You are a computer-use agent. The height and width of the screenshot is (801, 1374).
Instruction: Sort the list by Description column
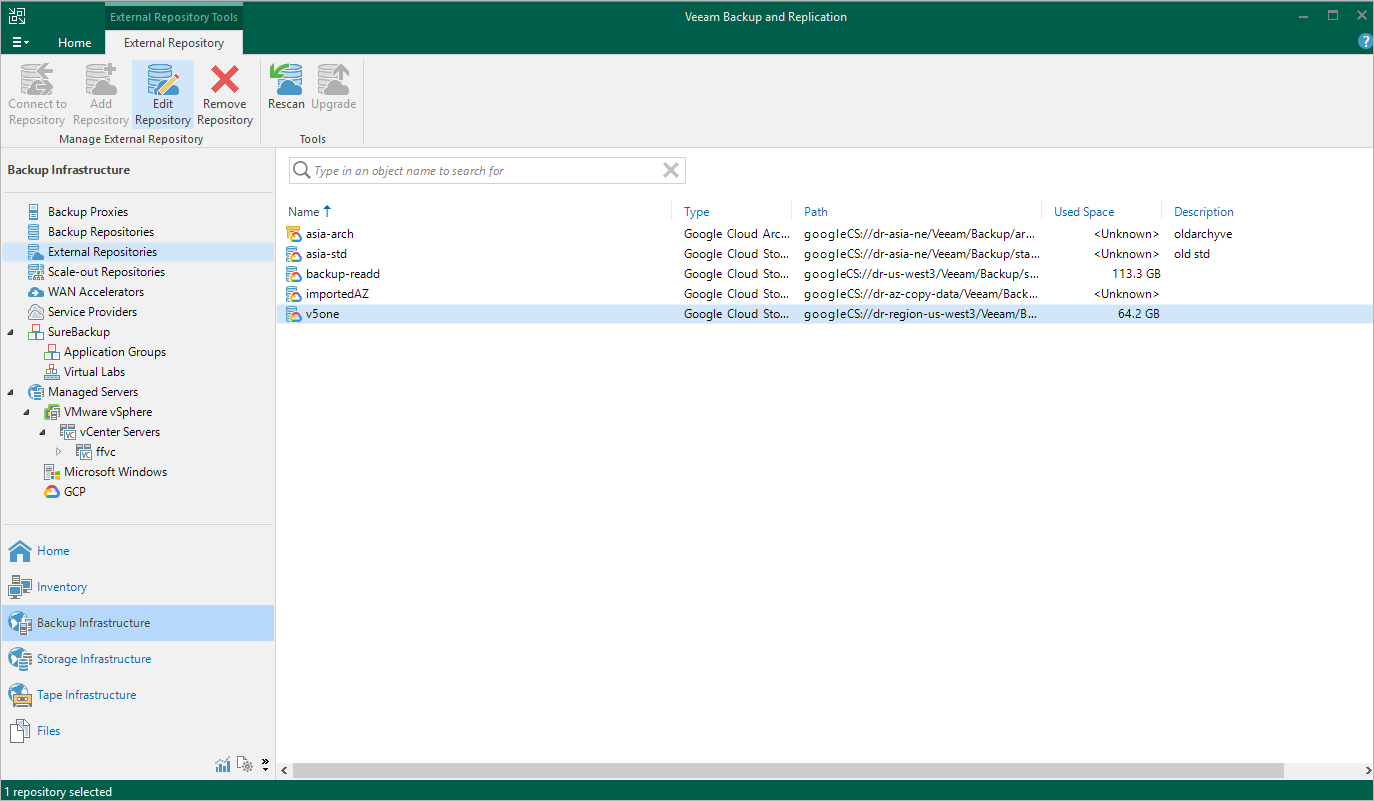click(1204, 212)
